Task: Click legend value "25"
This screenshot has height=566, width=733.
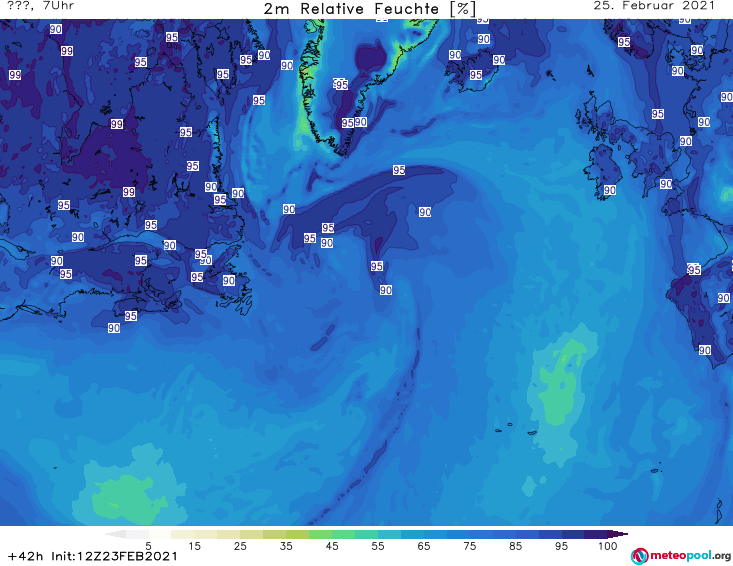Action: click(240, 546)
